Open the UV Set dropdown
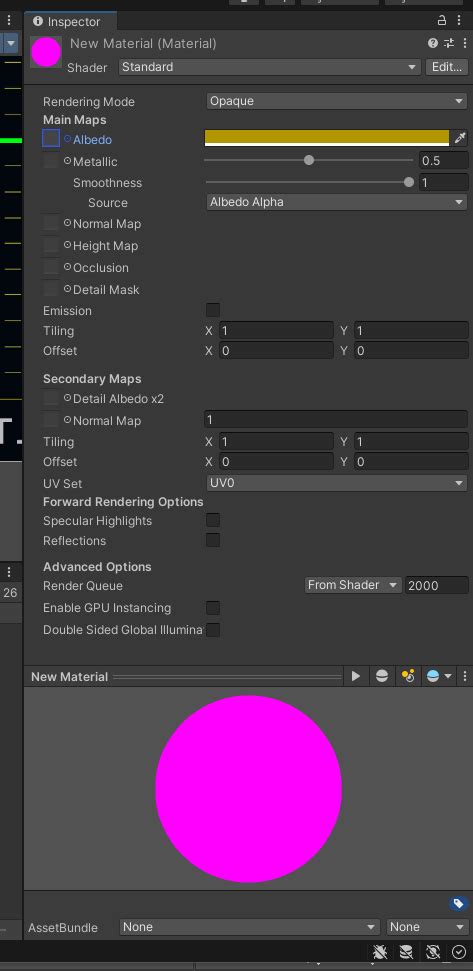The width and height of the screenshot is (473, 971). coord(336,483)
